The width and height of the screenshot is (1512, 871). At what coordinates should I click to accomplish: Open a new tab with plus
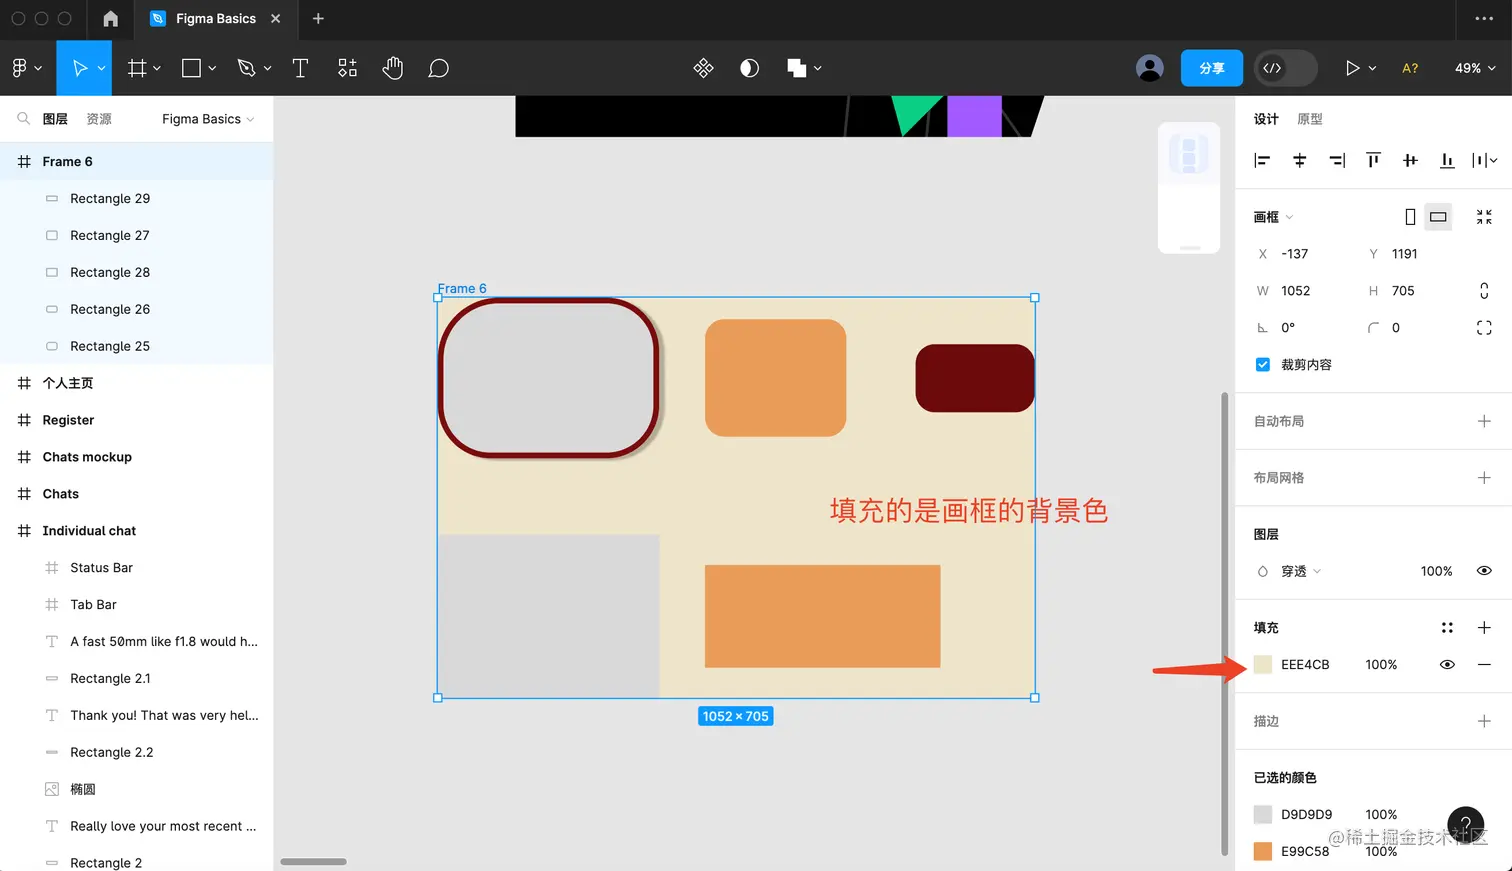318,19
